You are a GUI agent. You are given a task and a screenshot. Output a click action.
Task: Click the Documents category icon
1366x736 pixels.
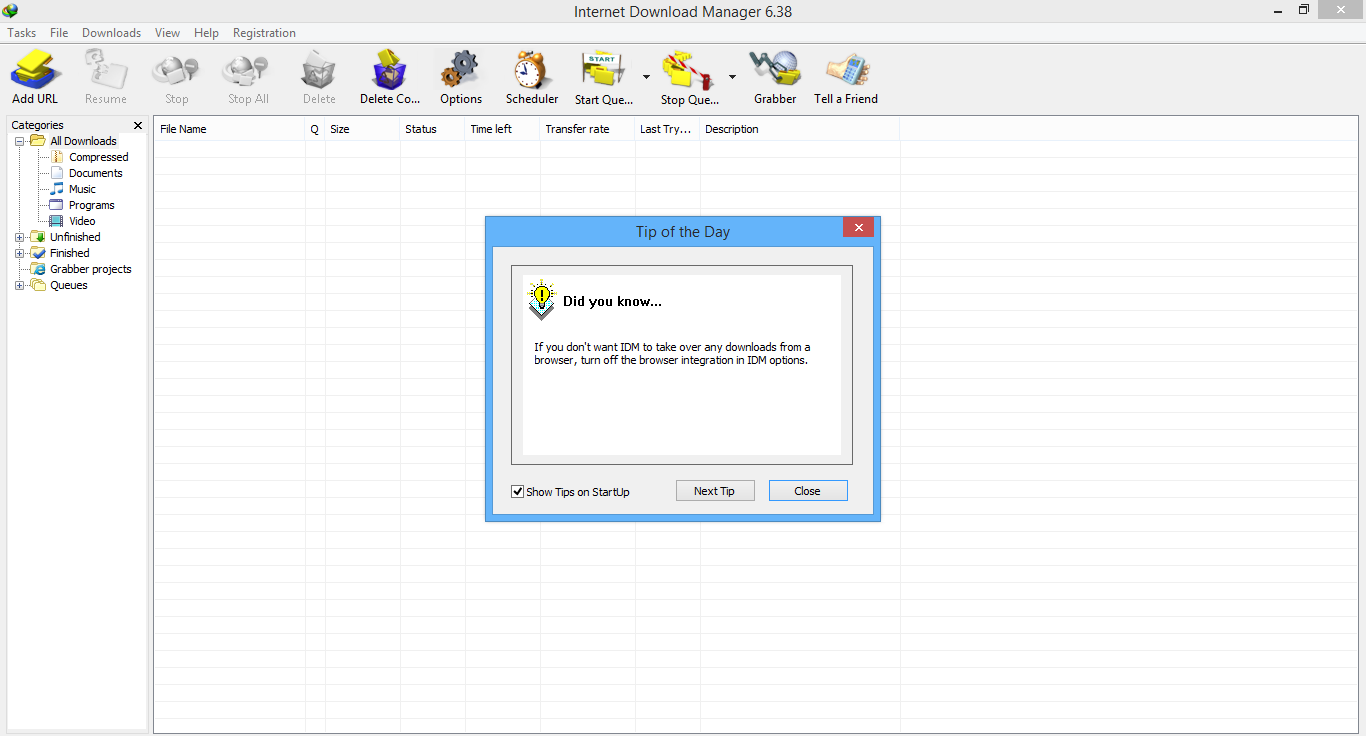point(57,173)
